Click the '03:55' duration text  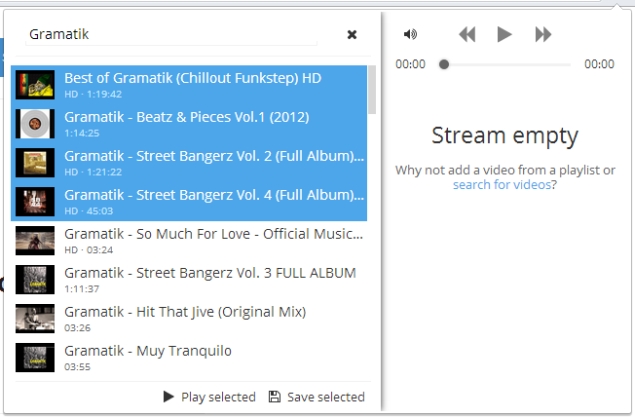pos(77,367)
